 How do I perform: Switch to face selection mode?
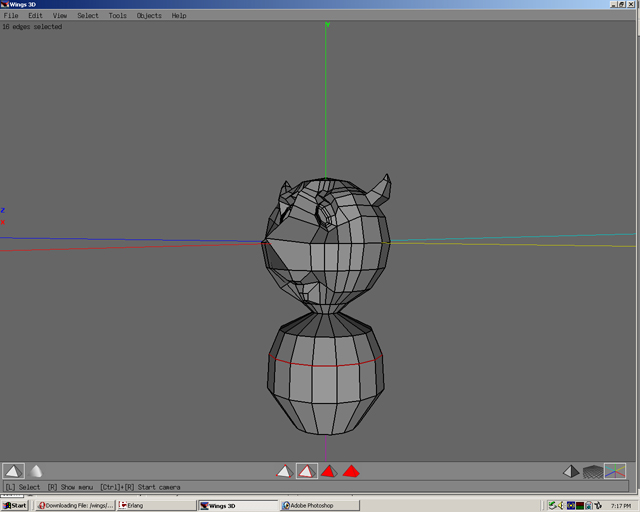point(329,471)
